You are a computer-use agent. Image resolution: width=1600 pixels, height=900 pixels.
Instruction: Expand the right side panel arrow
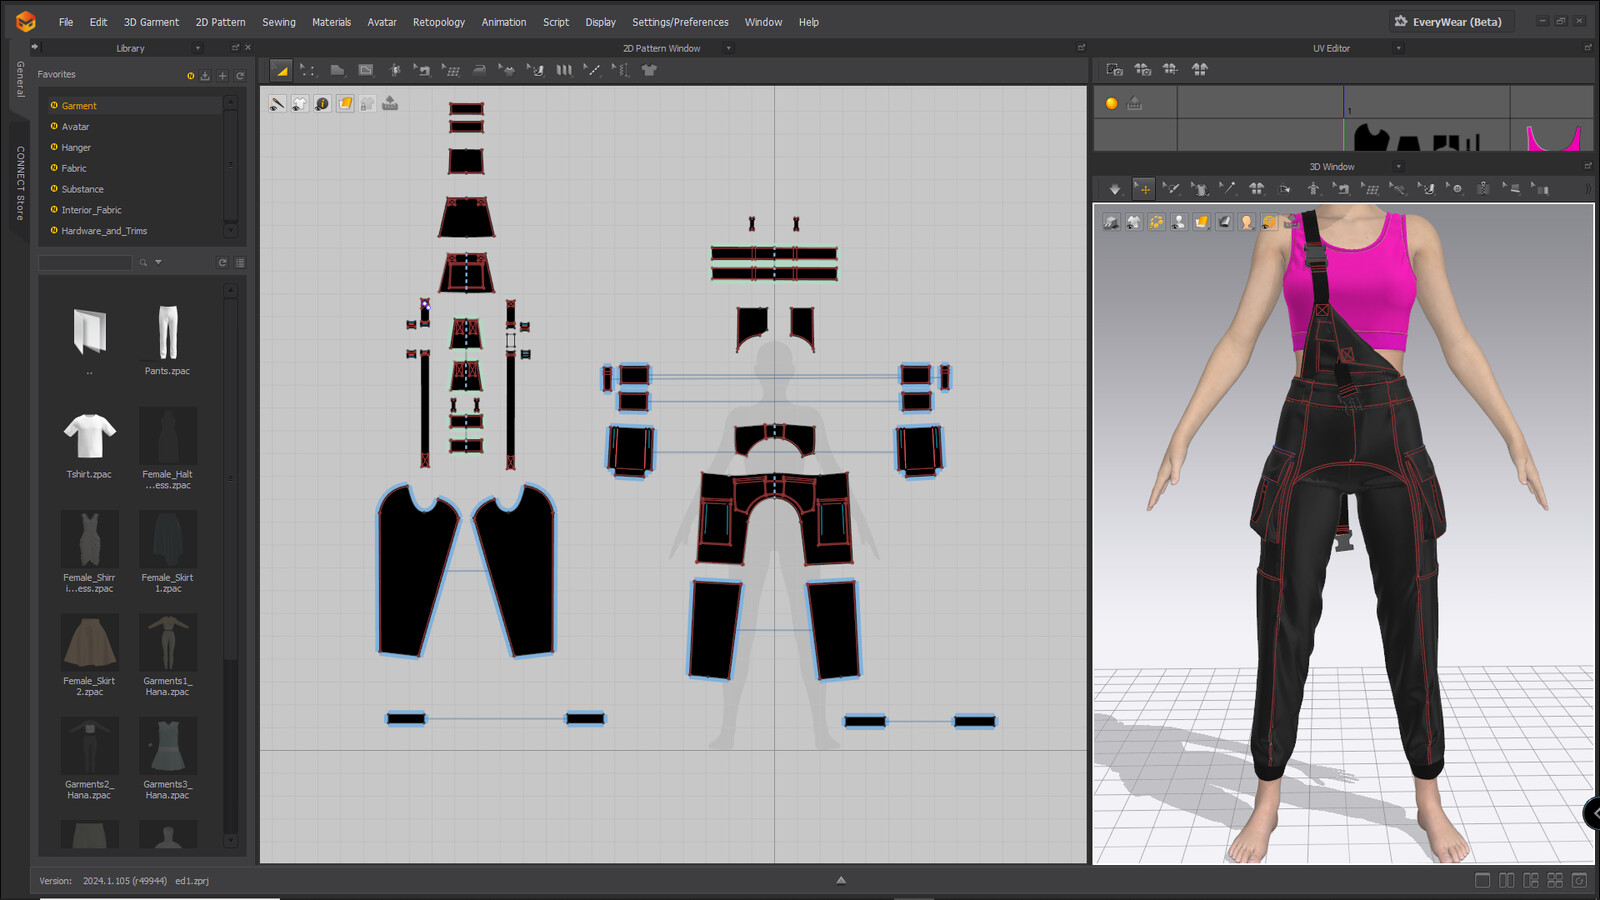tap(1592, 813)
